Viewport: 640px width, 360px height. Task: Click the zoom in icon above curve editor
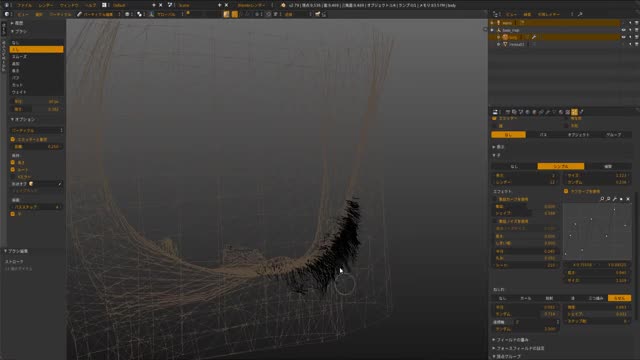[x=602, y=199]
